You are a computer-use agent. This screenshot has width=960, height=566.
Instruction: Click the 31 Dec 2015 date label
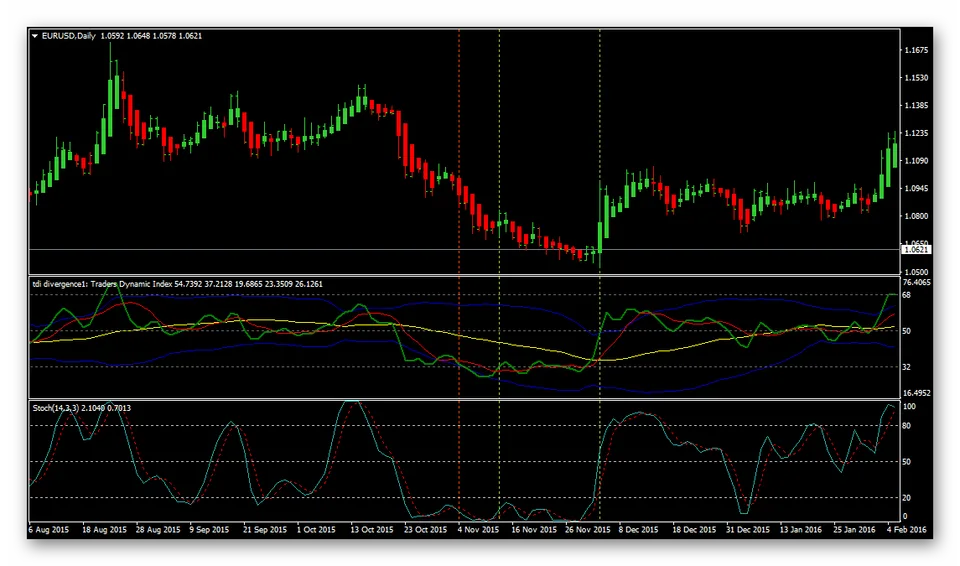point(748,529)
